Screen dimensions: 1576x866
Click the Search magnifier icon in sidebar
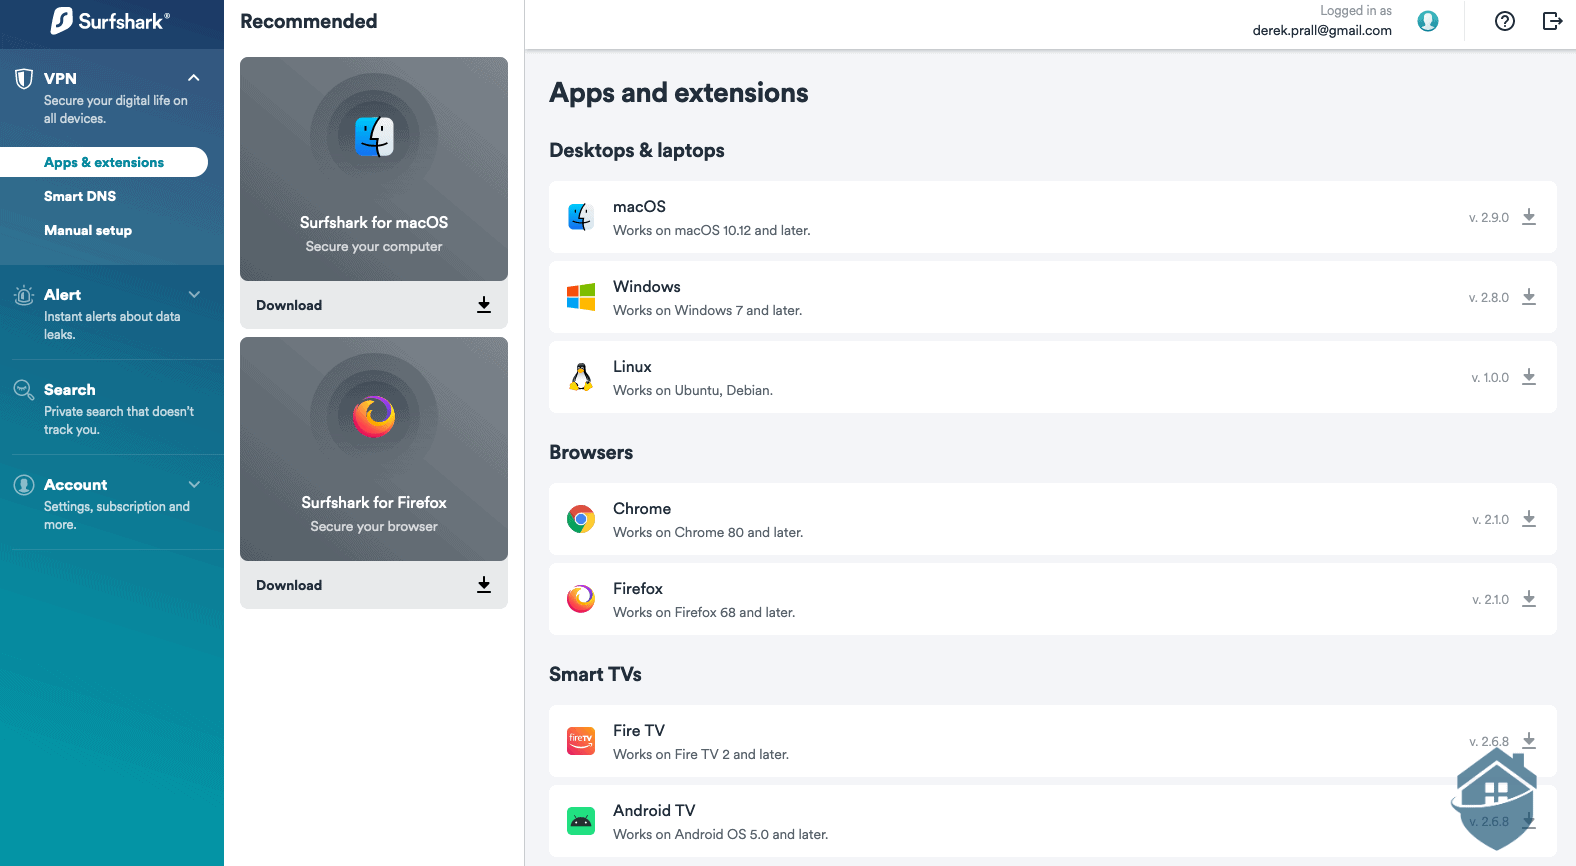(24, 390)
